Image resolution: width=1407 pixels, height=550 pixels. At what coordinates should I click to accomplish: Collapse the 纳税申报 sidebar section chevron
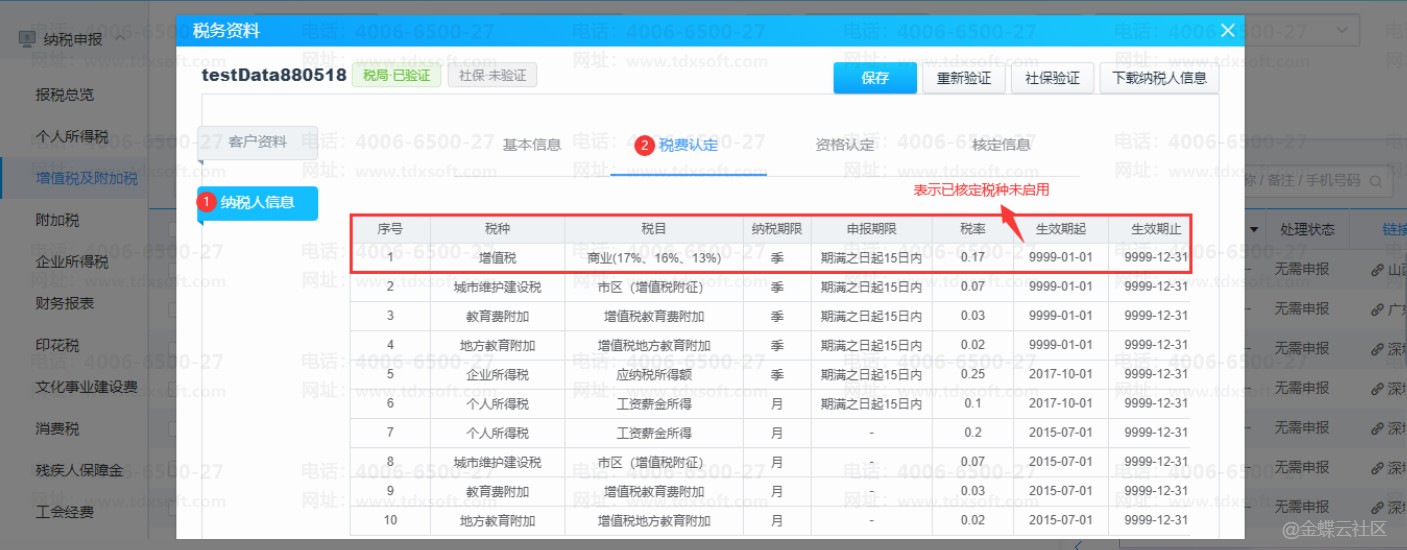click(x=119, y=39)
